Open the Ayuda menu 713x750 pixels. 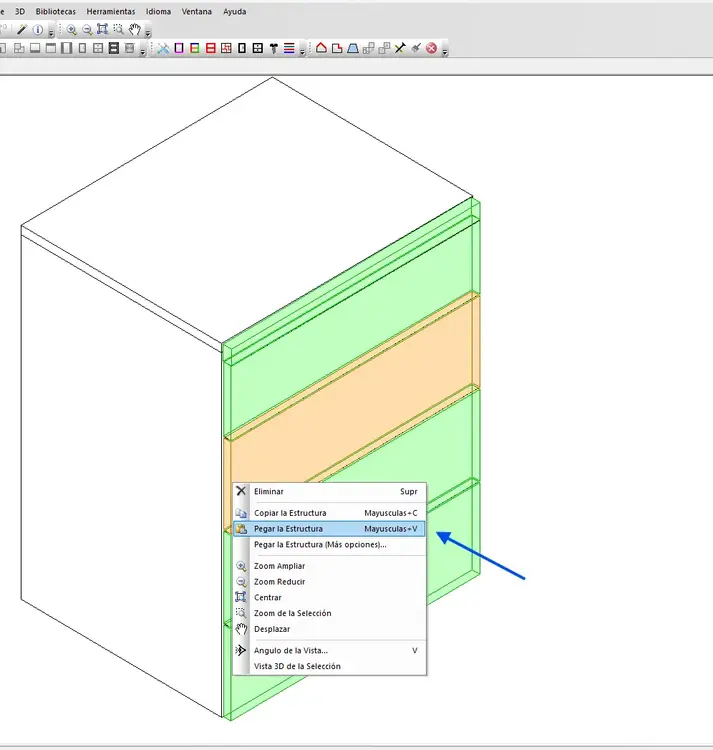click(x=234, y=11)
